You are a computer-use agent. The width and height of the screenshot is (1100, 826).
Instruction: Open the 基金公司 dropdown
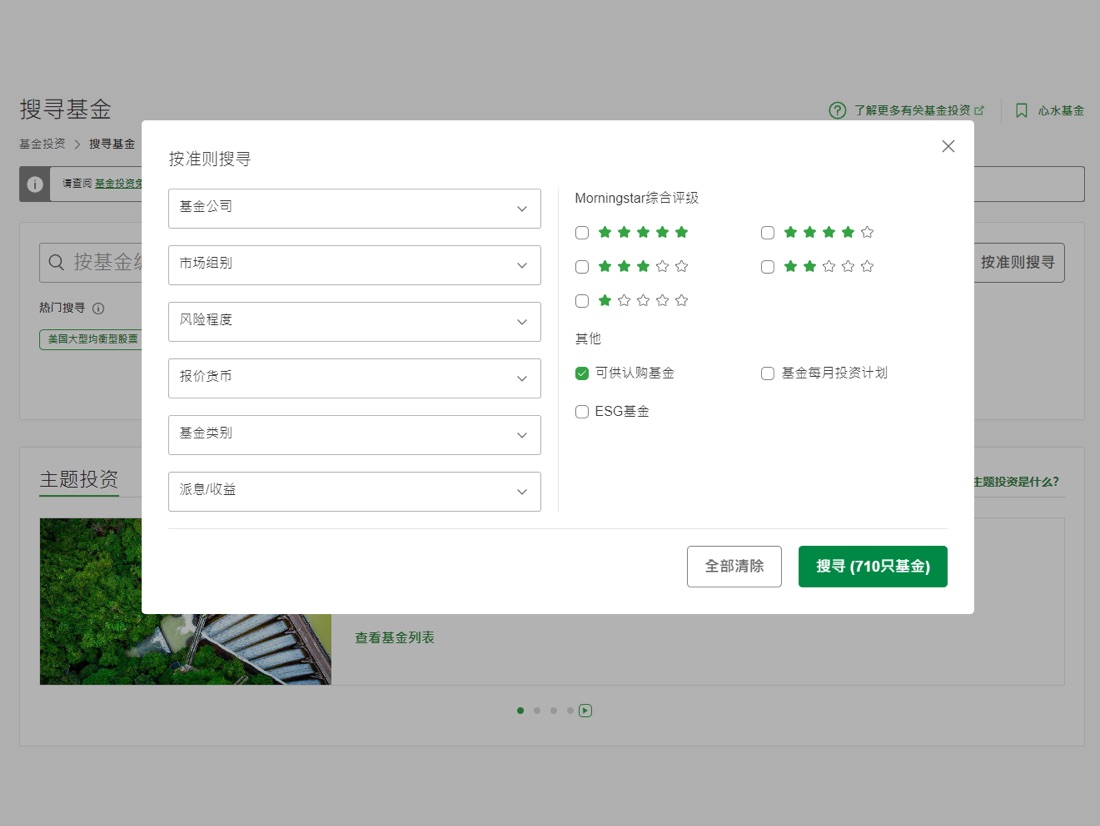tap(354, 208)
